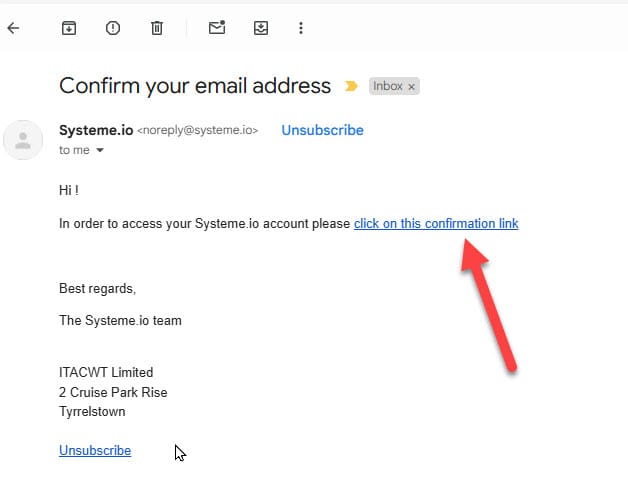Expand recipient details next to 'to me'
The width and height of the screenshot is (628, 477).
point(100,150)
